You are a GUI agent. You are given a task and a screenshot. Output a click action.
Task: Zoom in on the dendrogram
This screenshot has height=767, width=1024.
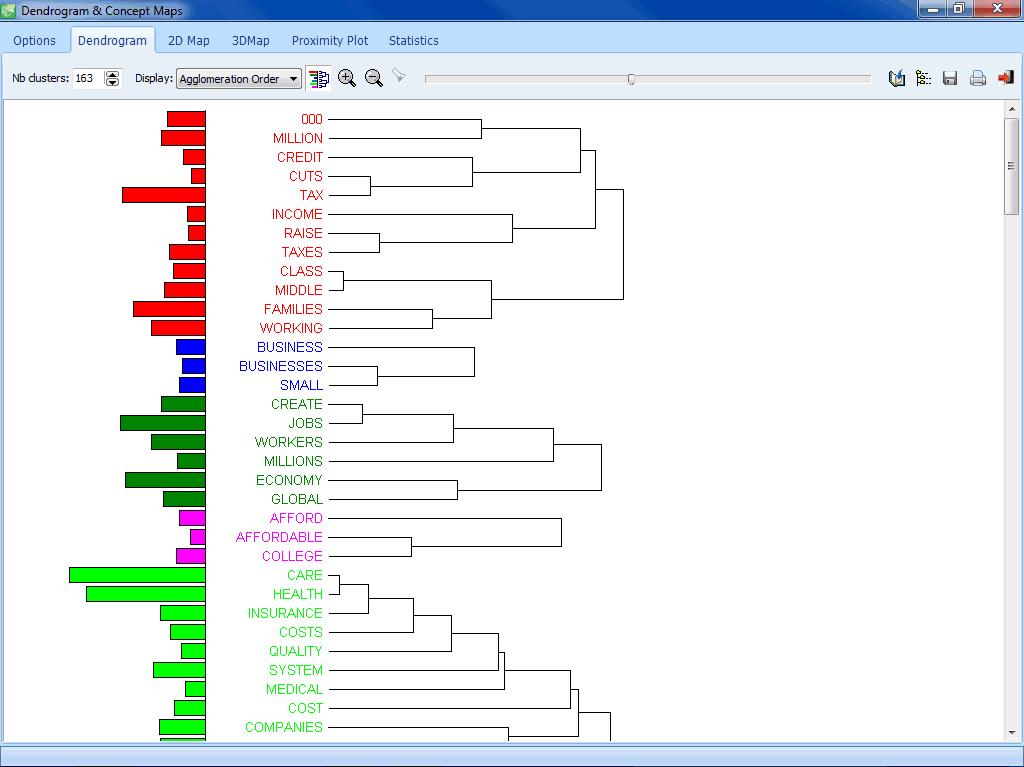347,78
